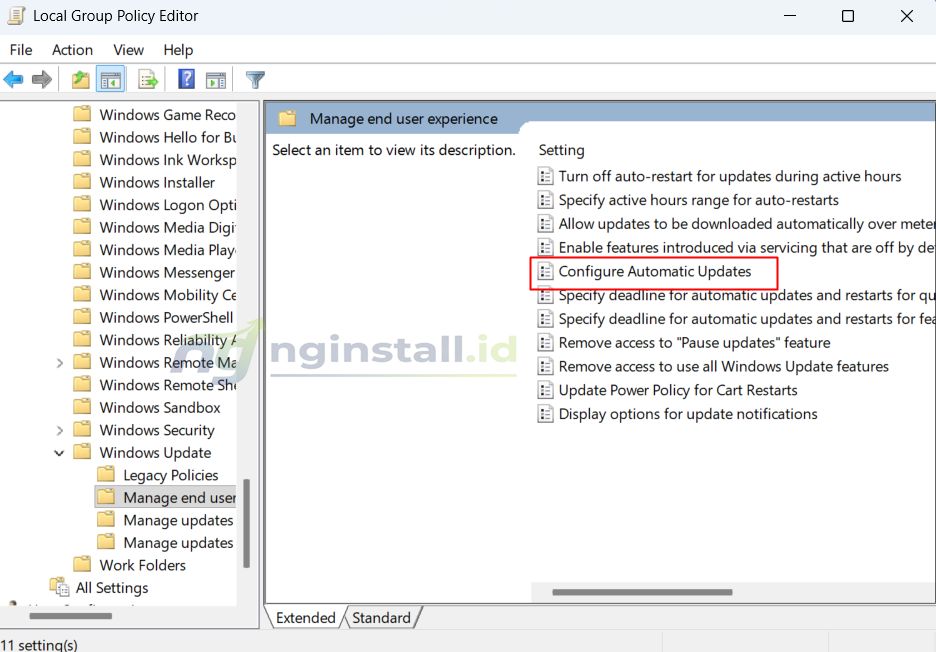Click the horizontal scrollbar below the settings list

pos(640,592)
